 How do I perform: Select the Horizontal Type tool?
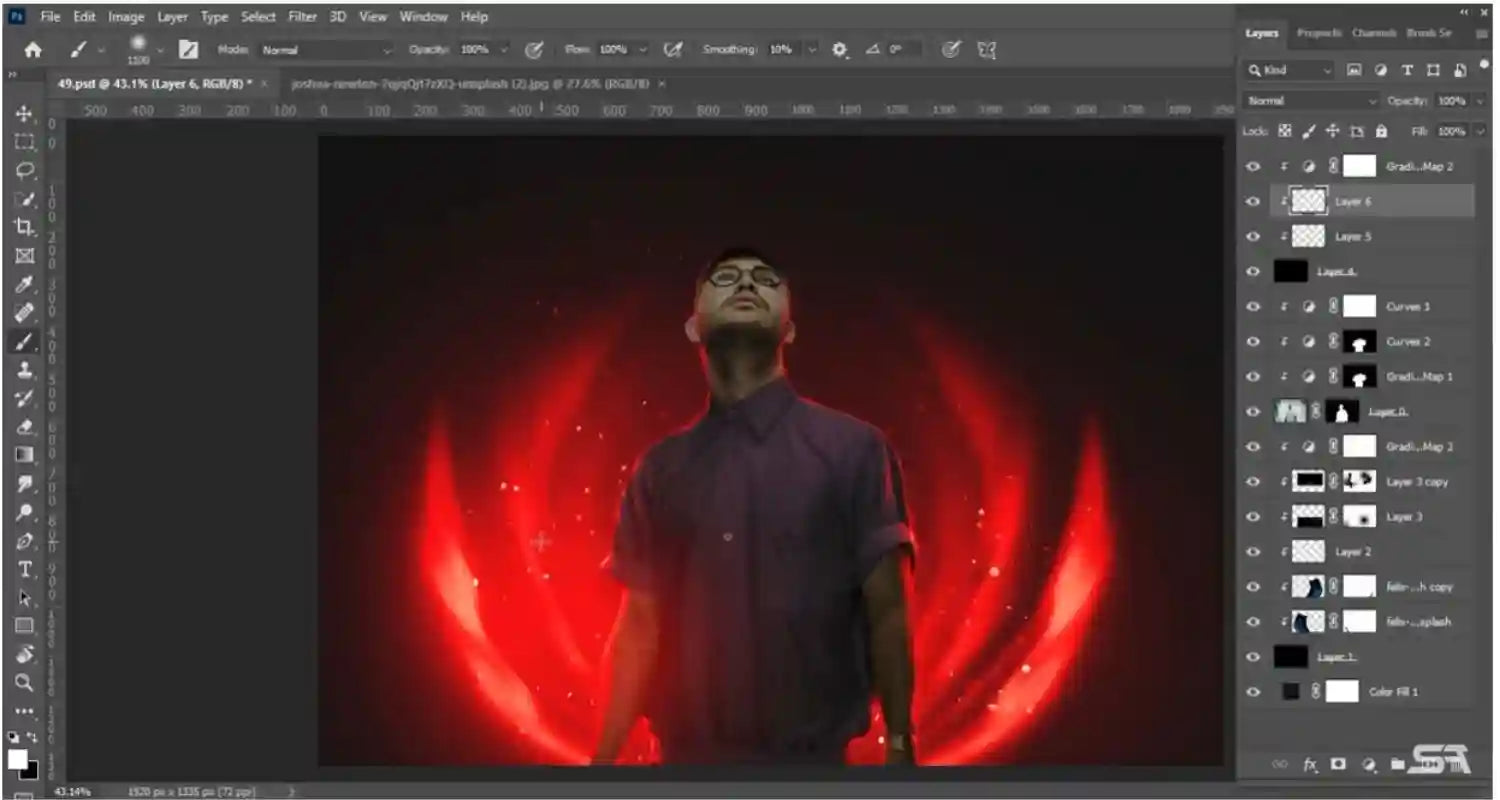click(x=24, y=569)
